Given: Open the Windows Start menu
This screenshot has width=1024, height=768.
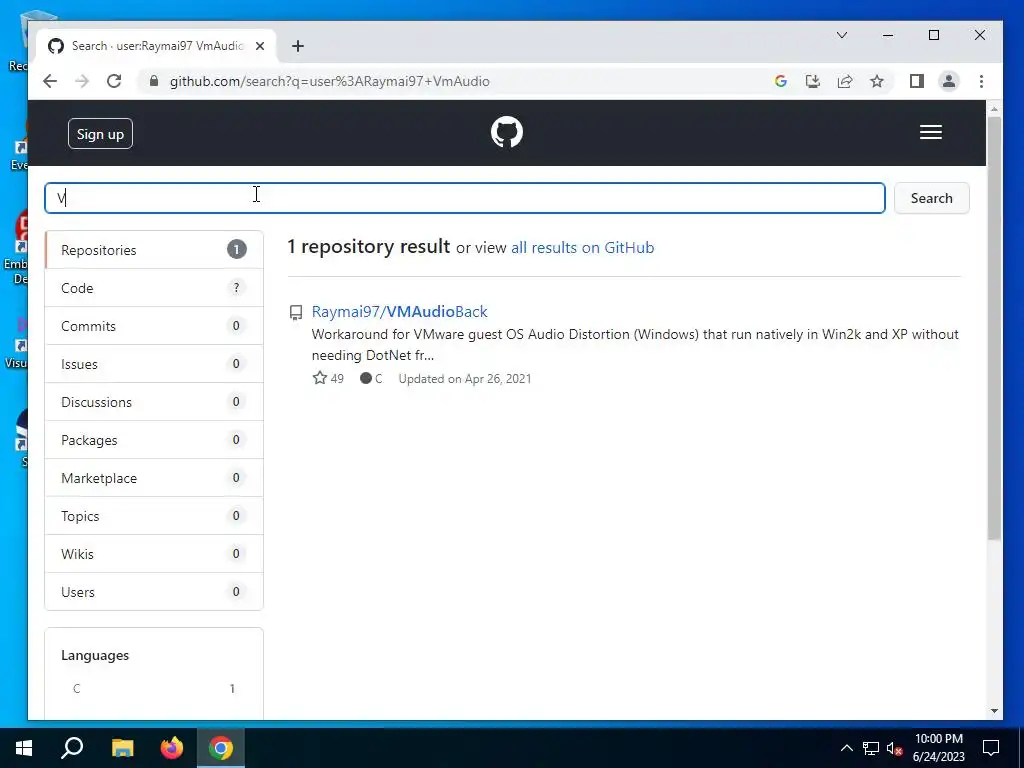Looking at the screenshot, I should pyautogui.click(x=24, y=748).
